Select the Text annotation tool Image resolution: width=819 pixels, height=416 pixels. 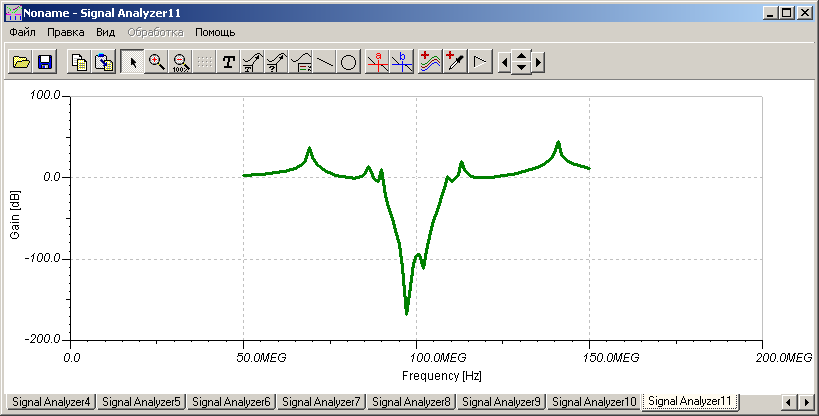(229, 62)
